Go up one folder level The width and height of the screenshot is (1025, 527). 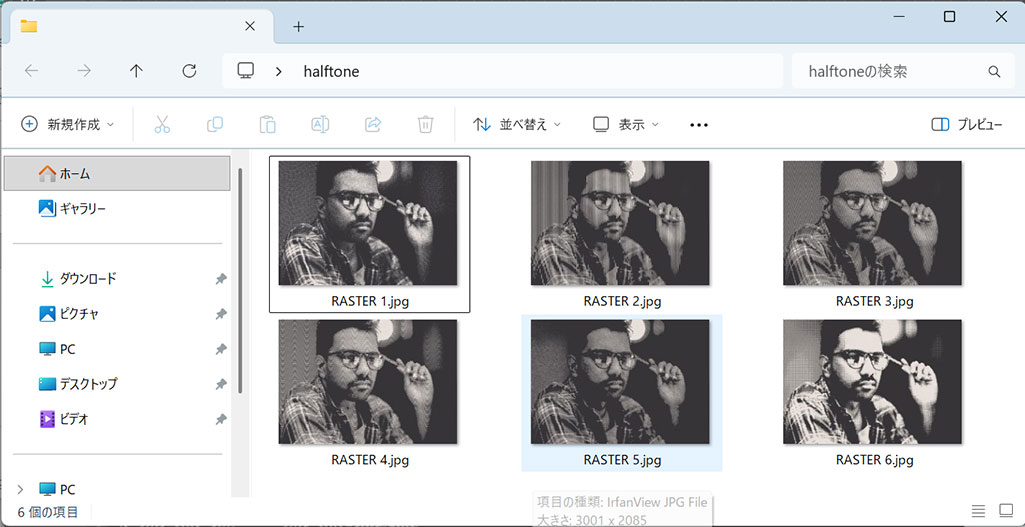136,71
